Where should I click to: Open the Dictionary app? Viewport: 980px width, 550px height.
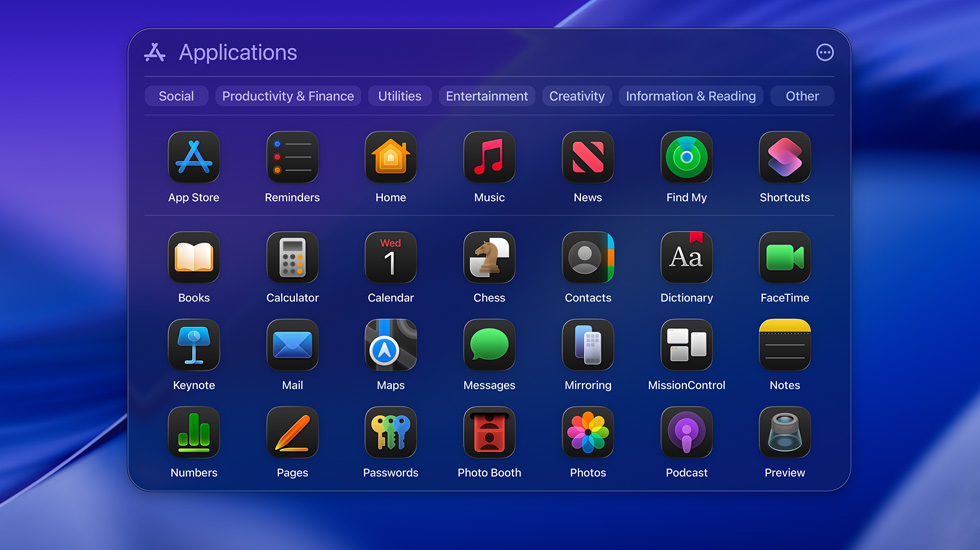click(686, 258)
